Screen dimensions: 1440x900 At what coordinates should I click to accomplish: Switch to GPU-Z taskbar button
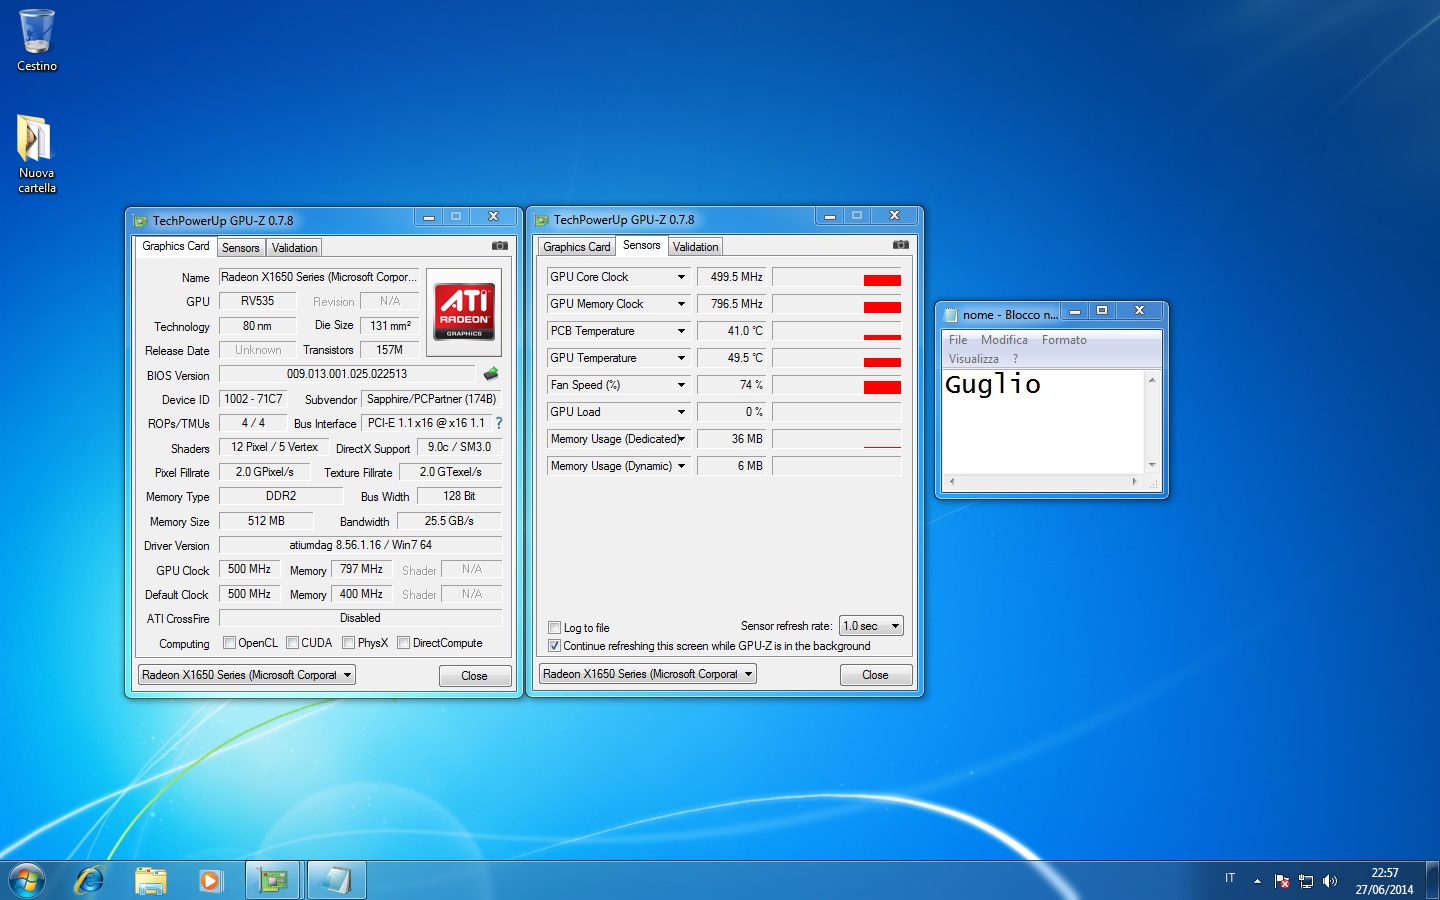point(273,881)
